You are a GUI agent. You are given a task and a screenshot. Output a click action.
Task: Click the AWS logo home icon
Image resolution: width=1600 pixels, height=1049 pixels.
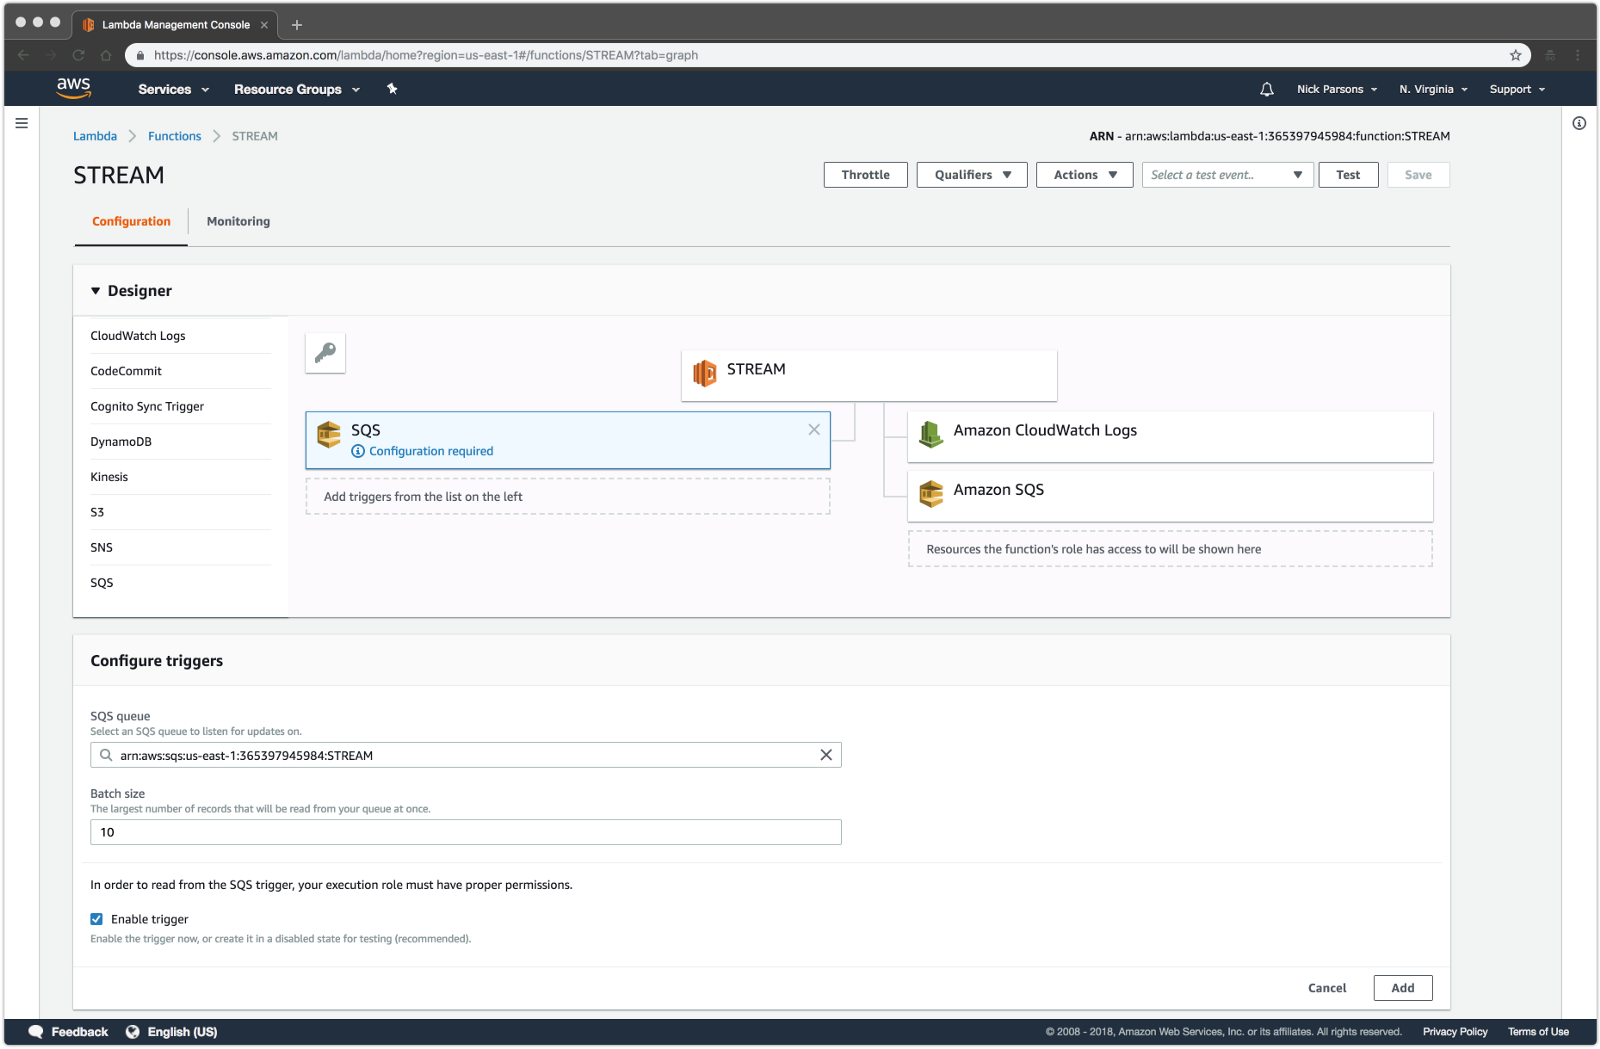(74, 88)
